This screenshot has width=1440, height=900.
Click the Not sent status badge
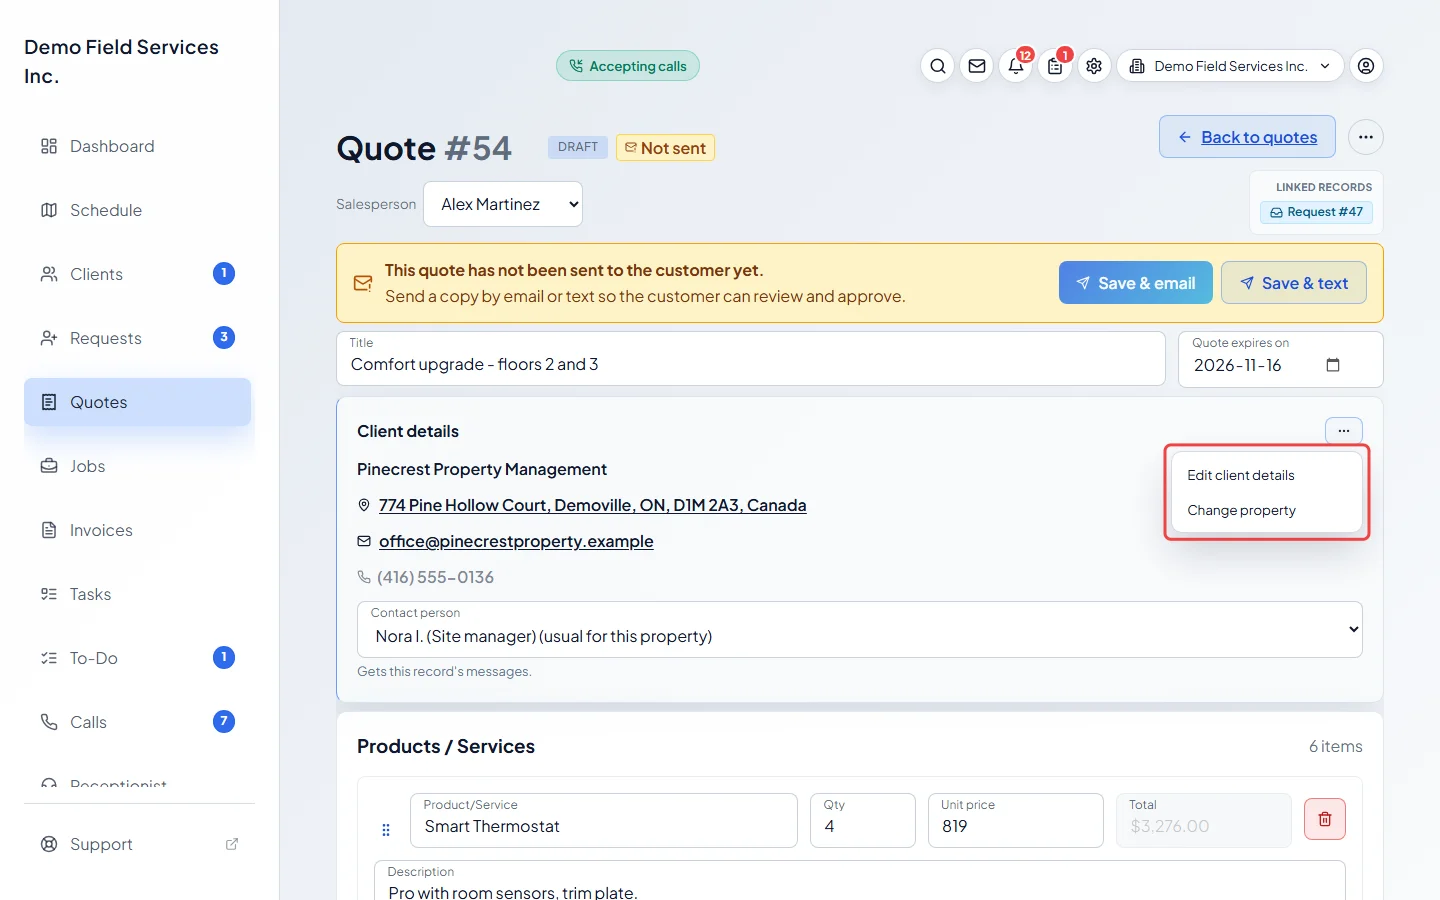coord(665,148)
